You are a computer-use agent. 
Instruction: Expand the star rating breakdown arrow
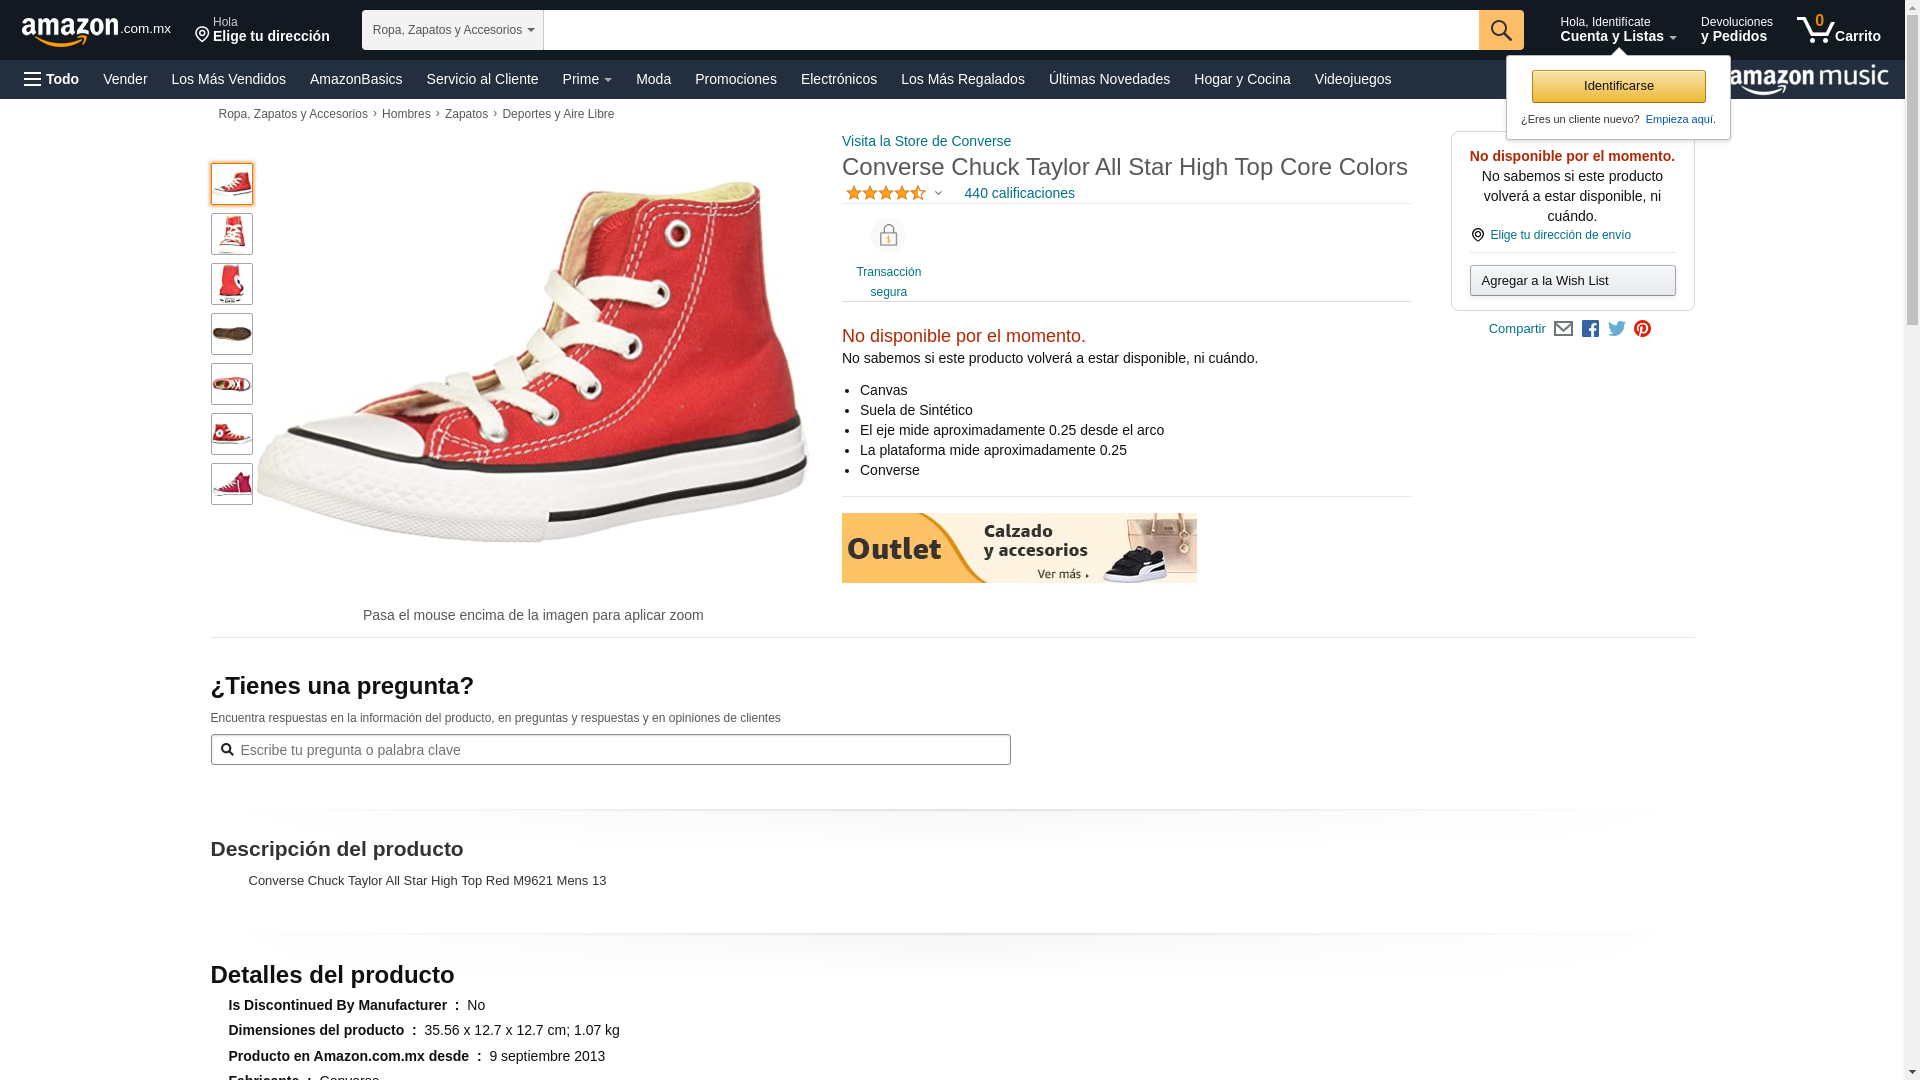pyautogui.click(x=938, y=193)
